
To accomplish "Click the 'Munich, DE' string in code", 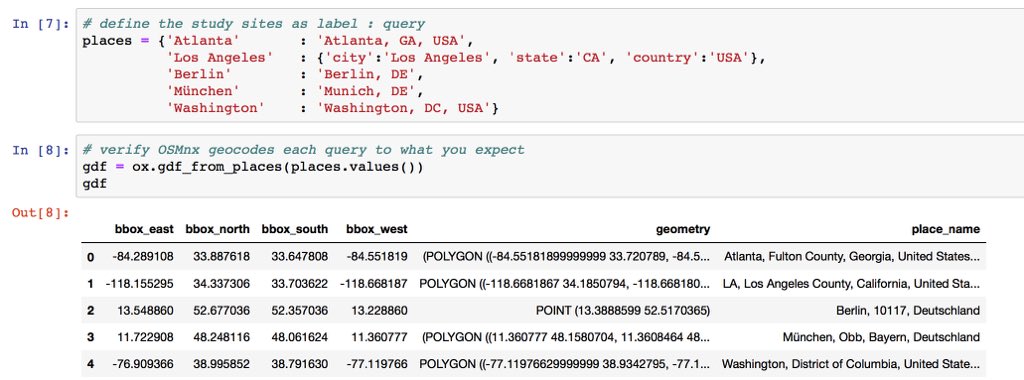I will 370,91.
